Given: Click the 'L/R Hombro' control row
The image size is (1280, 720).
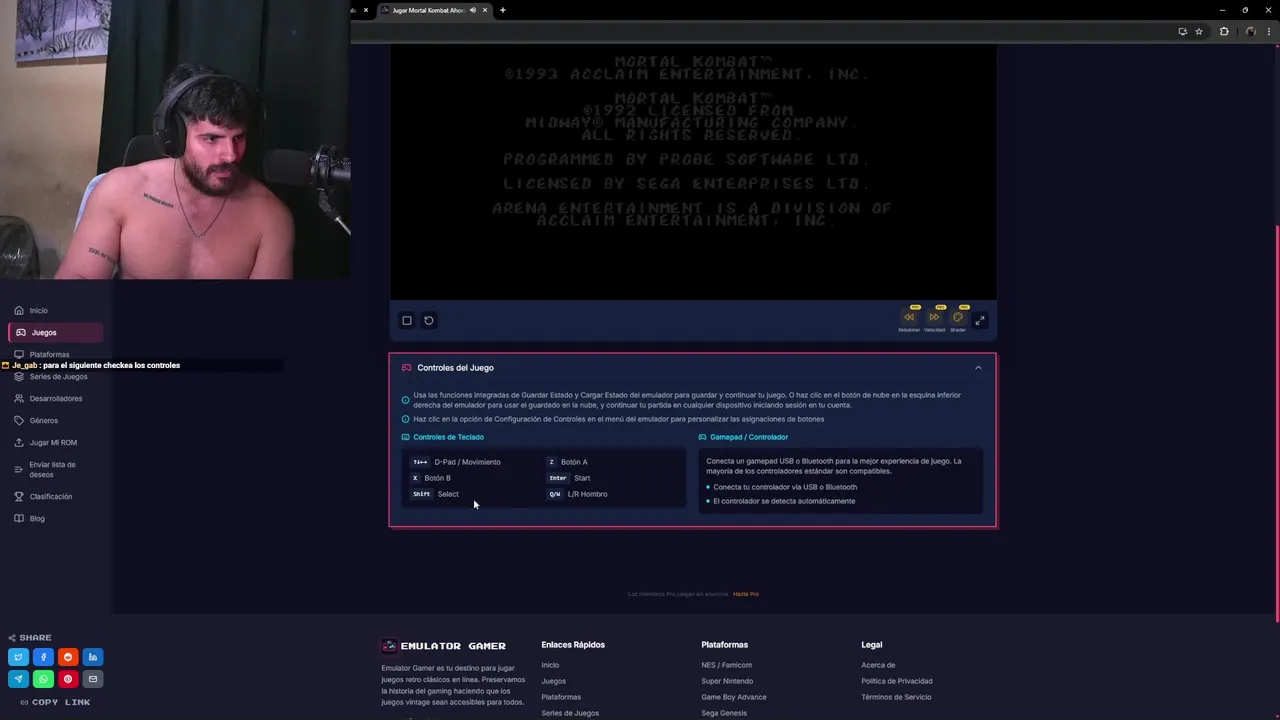Looking at the screenshot, I should [577, 494].
